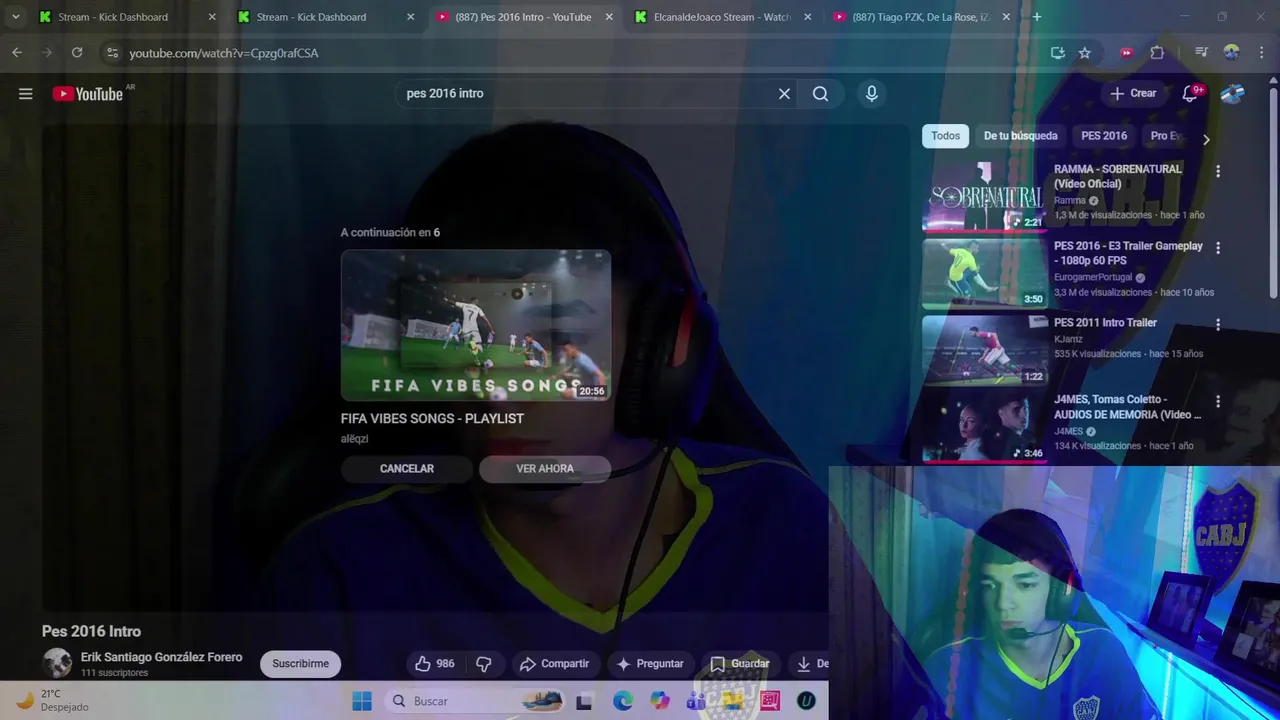Image resolution: width=1280 pixels, height=720 pixels.
Task: Start voice search with the microphone icon
Action: tap(872, 94)
